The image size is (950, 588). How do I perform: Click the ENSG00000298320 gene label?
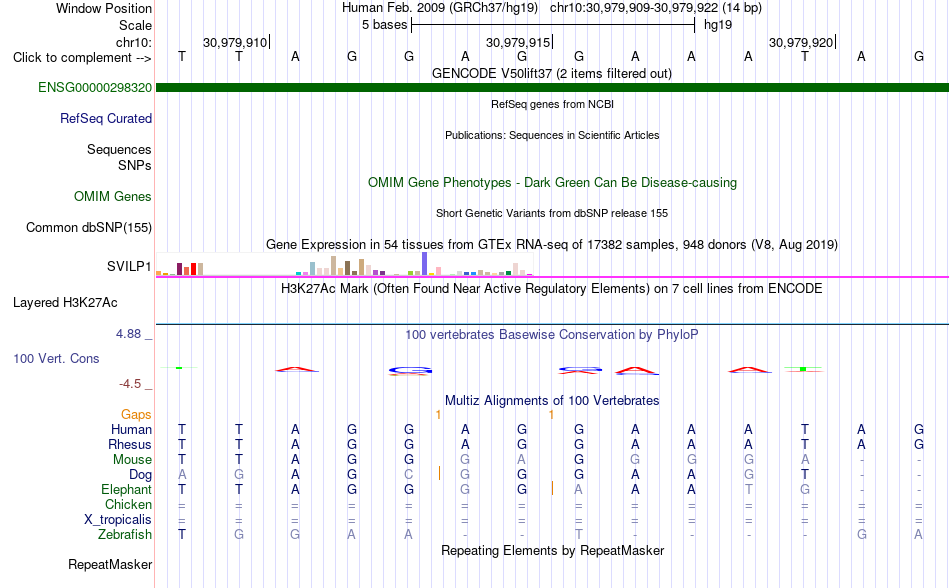point(95,88)
